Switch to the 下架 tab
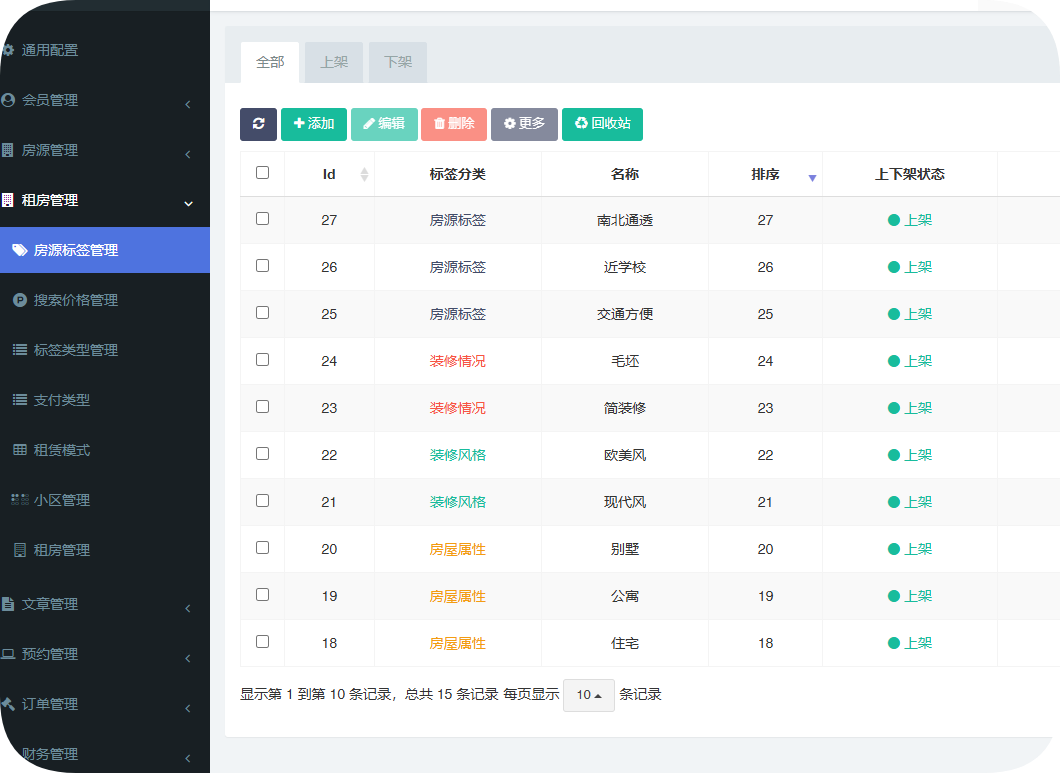This screenshot has width=1060, height=773. [x=397, y=61]
